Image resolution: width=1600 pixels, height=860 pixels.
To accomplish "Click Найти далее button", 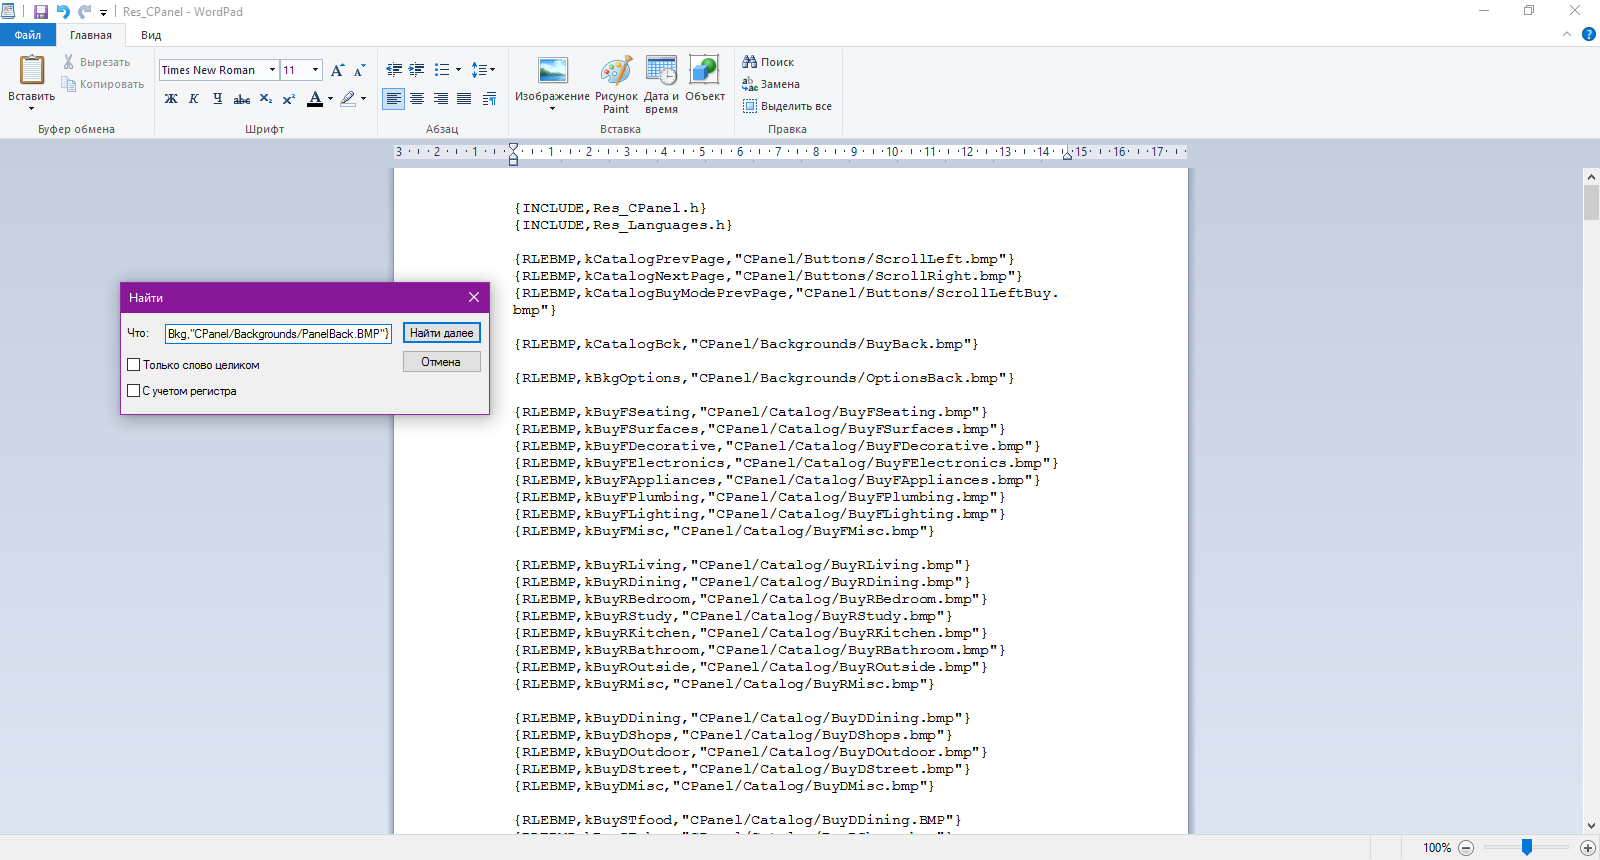I will coord(442,333).
